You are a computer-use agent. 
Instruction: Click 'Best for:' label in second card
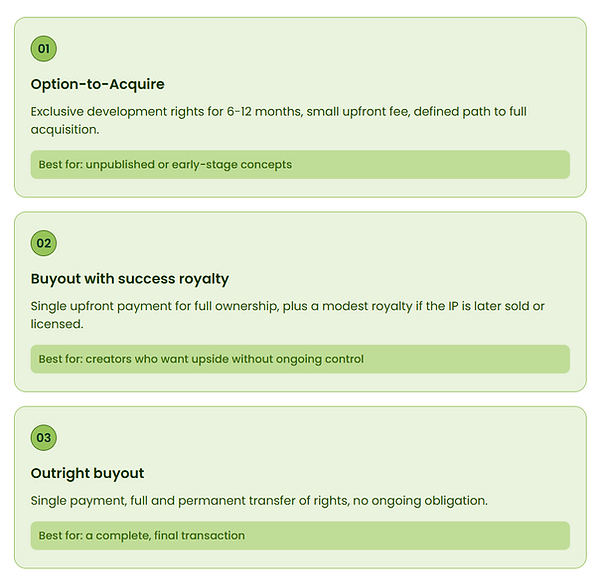(x=60, y=359)
